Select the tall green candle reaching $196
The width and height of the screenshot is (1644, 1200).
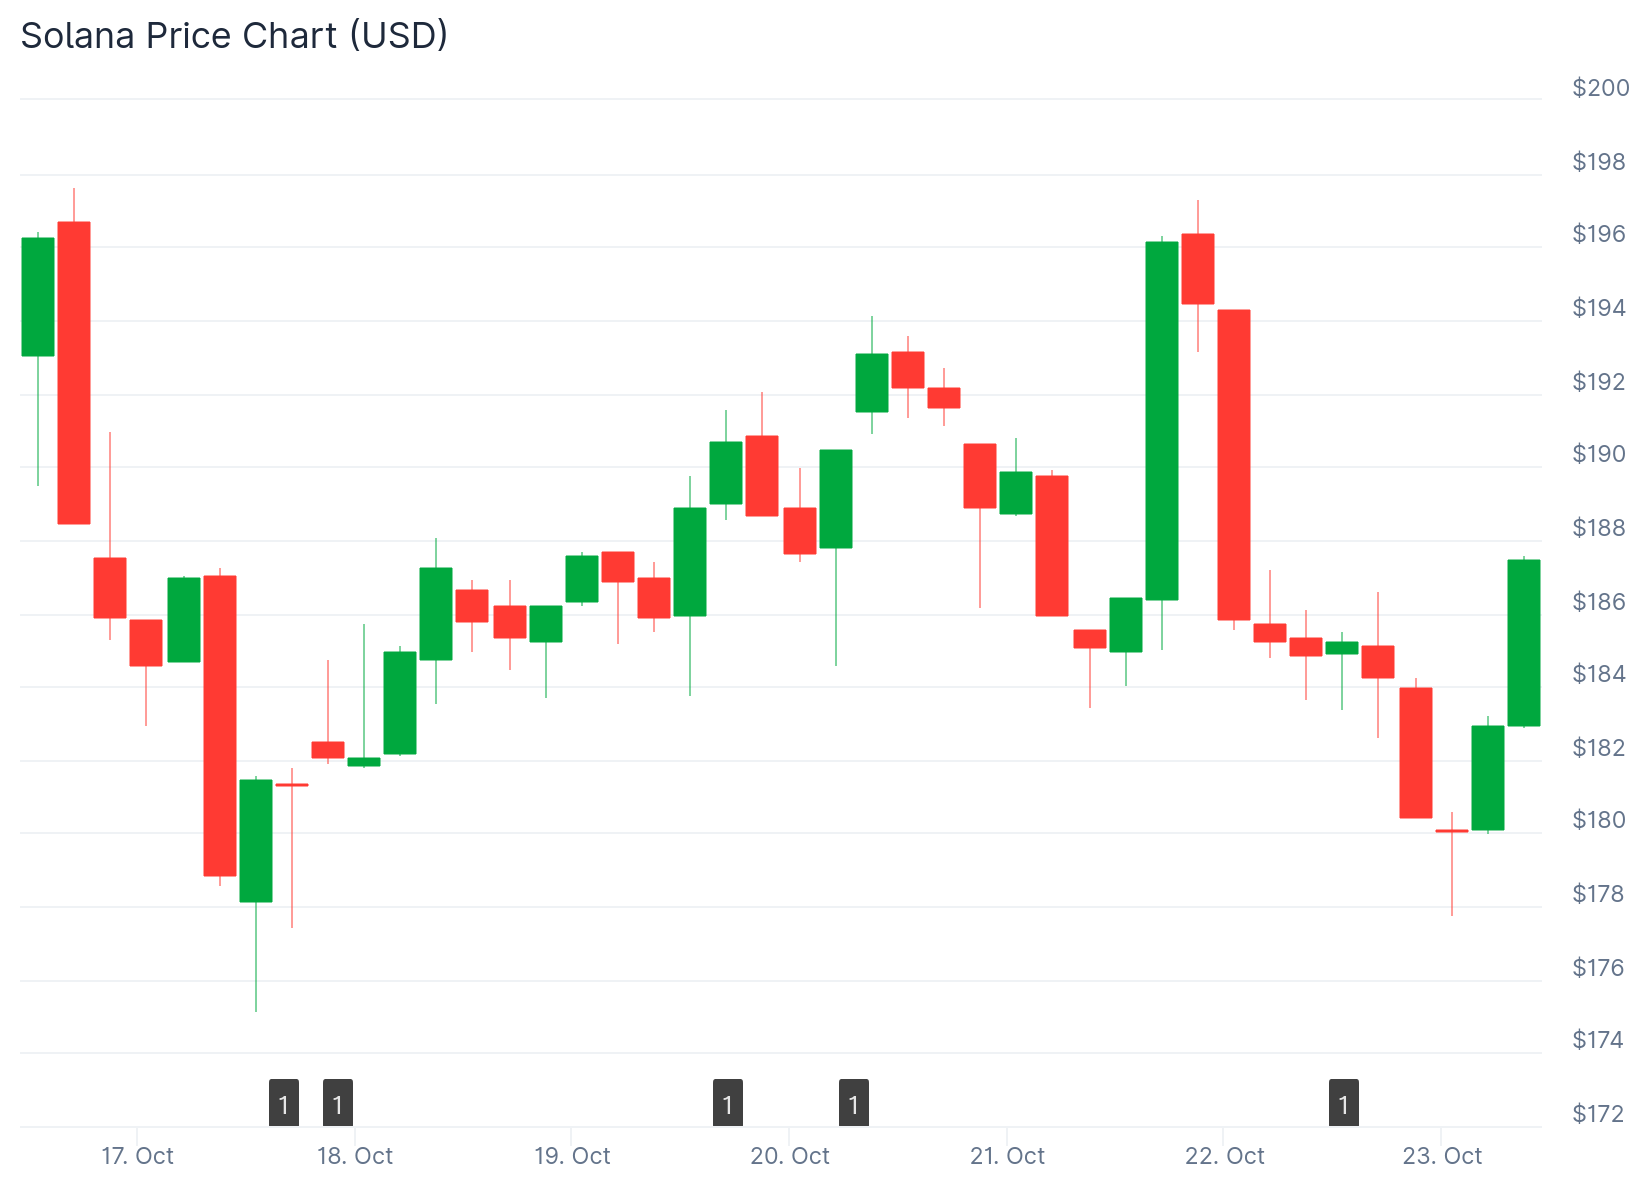pyautogui.click(x=1162, y=420)
